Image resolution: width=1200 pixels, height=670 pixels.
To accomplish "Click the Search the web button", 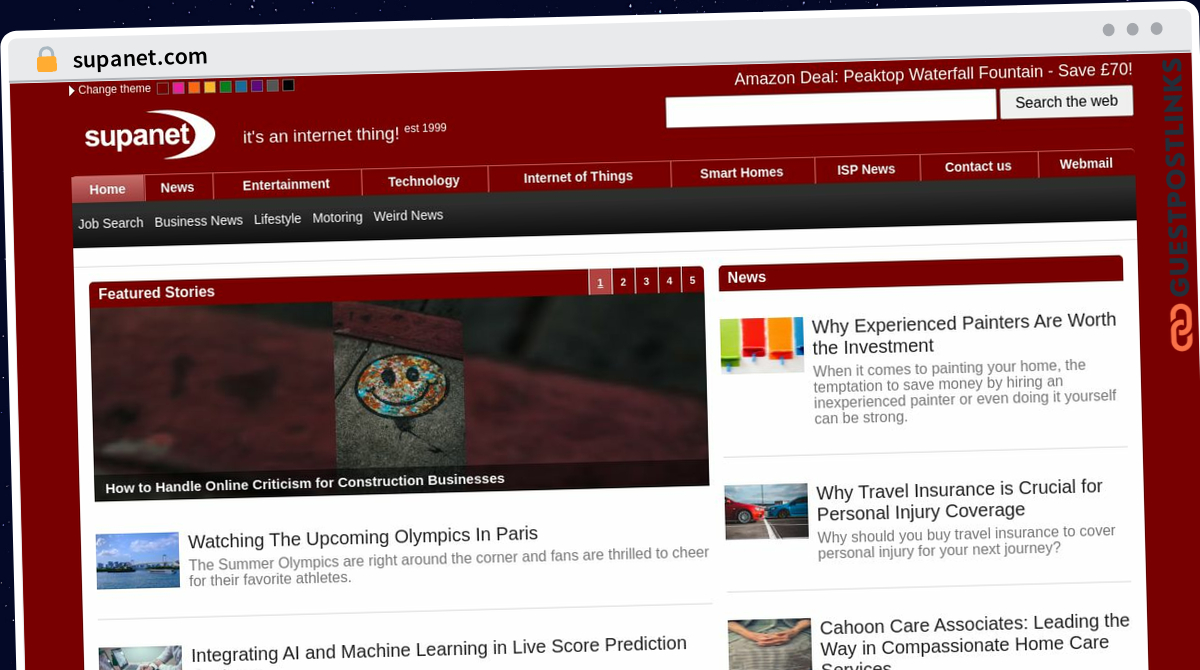I will coord(1066,102).
